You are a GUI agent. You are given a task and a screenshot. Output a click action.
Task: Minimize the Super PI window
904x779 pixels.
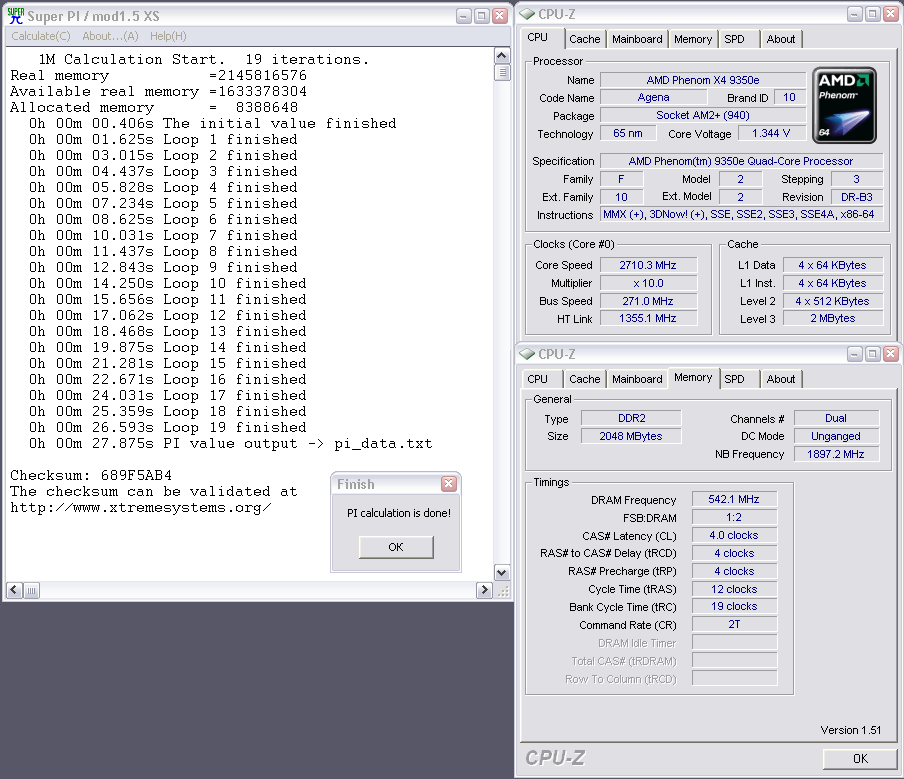coord(464,16)
